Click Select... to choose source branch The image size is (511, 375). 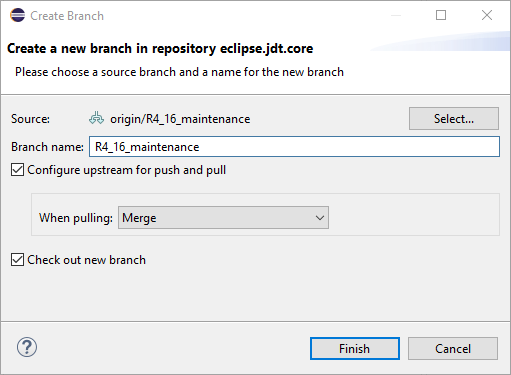click(454, 119)
